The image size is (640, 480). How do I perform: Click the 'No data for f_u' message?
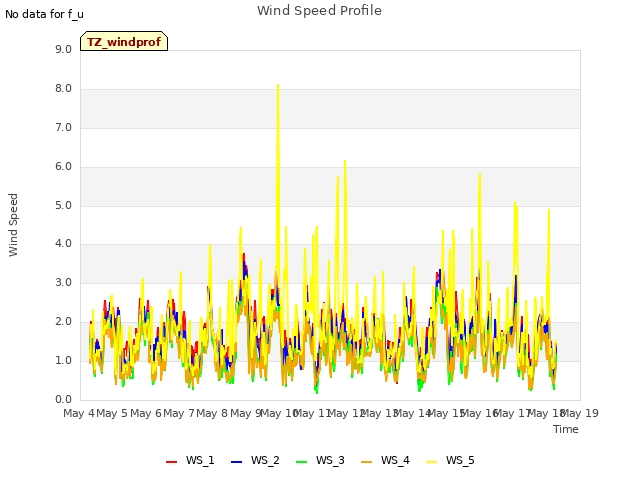coord(44,14)
